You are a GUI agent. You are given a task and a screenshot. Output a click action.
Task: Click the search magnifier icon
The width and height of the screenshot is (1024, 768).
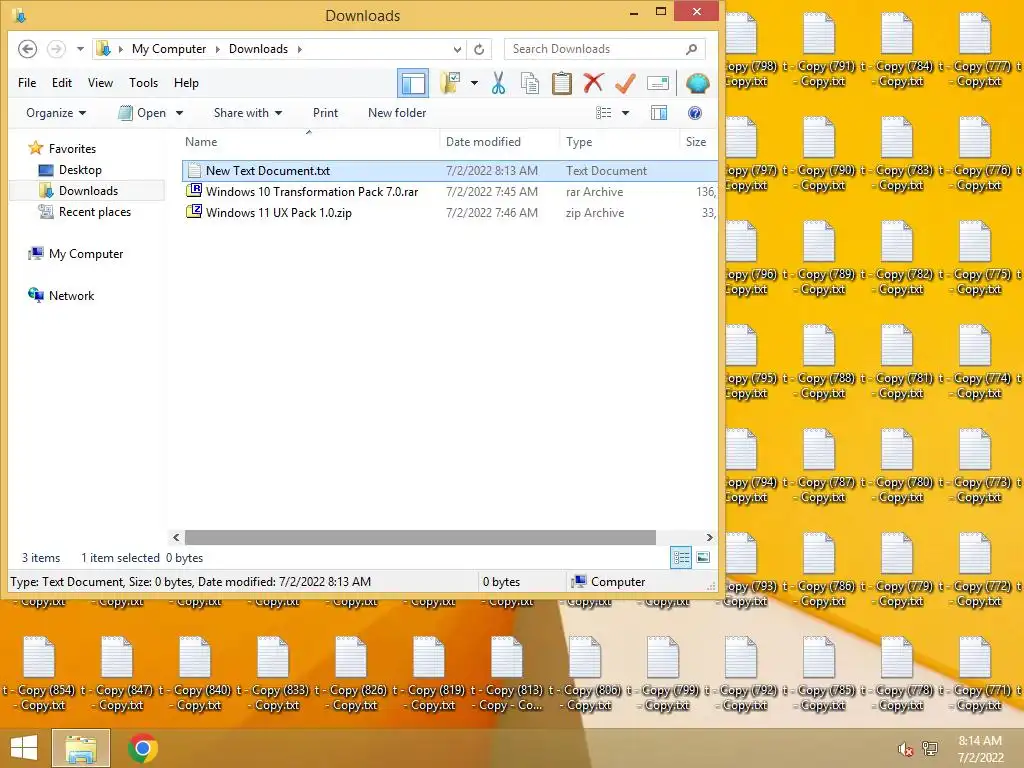(x=692, y=49)
